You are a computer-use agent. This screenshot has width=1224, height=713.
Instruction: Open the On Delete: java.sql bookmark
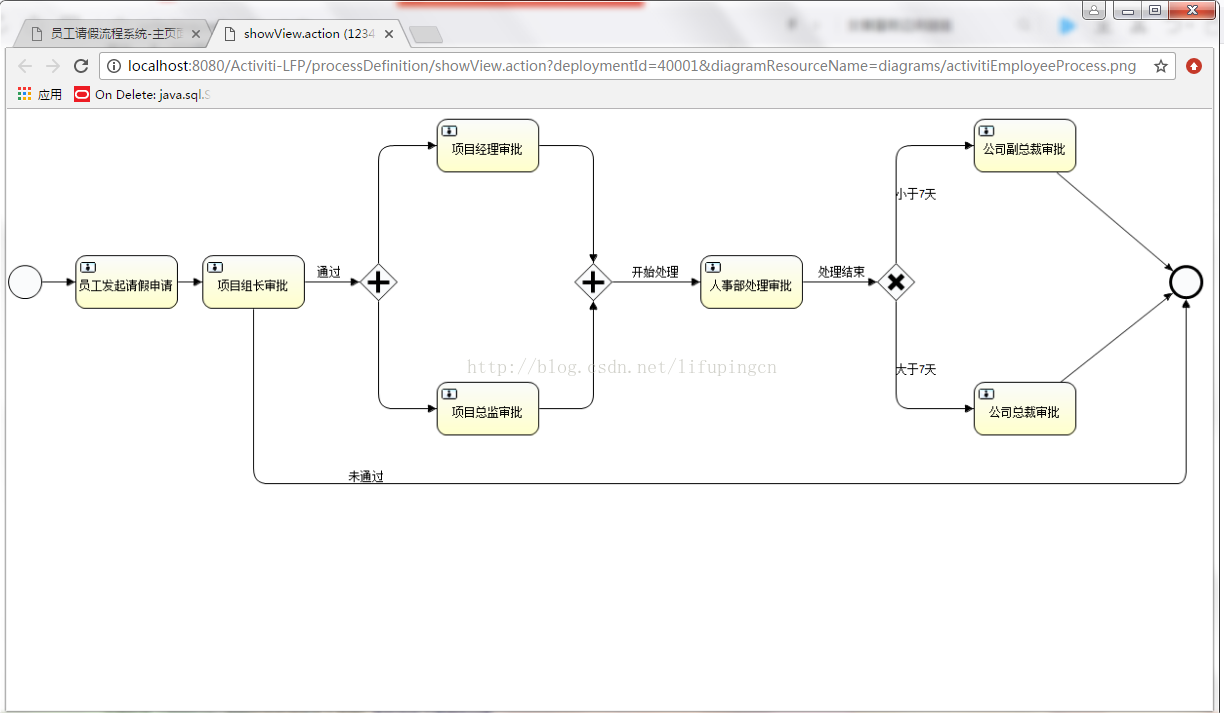click(x=142, y=94)
